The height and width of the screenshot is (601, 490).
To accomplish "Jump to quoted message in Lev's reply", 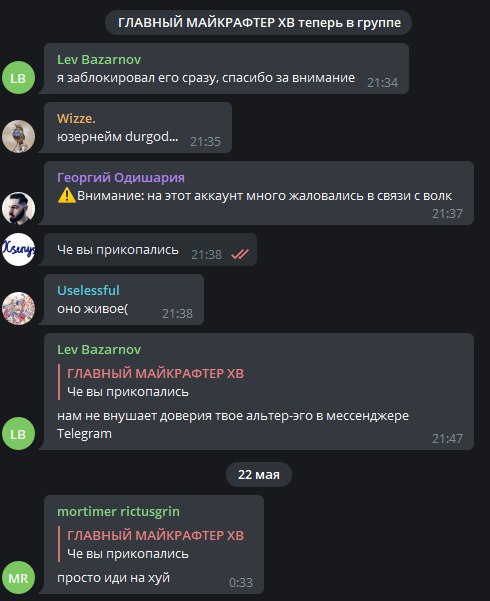I will click(x=155, y=382).
